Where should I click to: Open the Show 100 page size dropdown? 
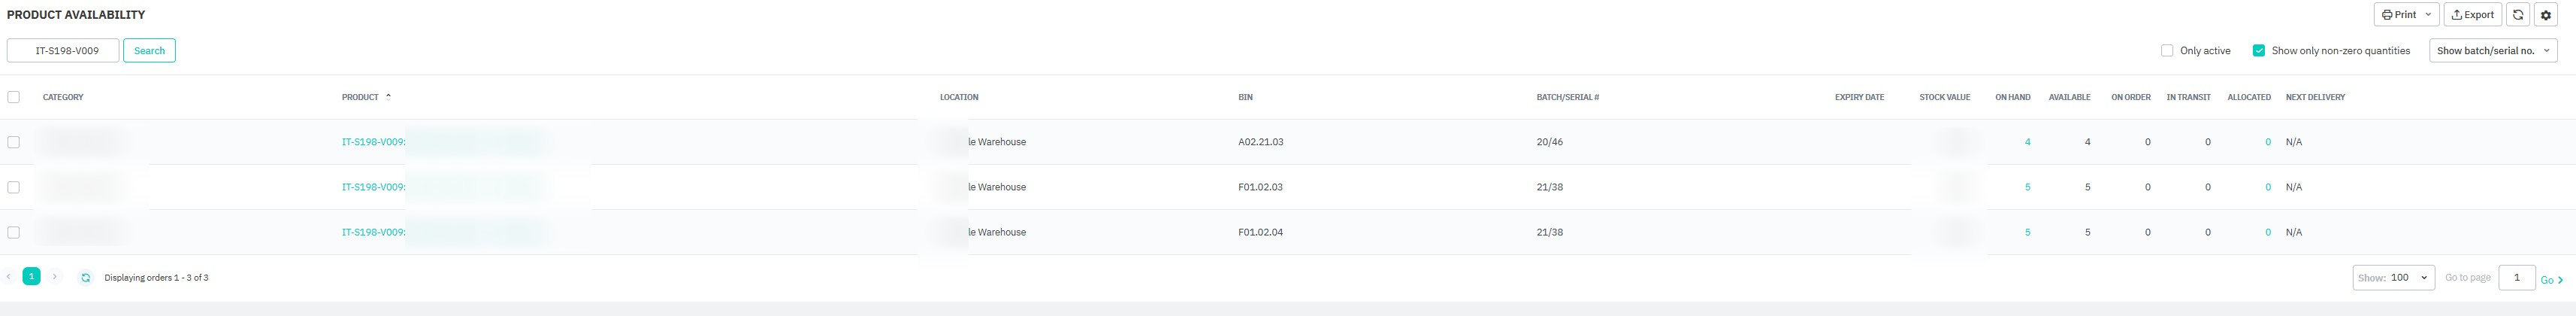2394,278
